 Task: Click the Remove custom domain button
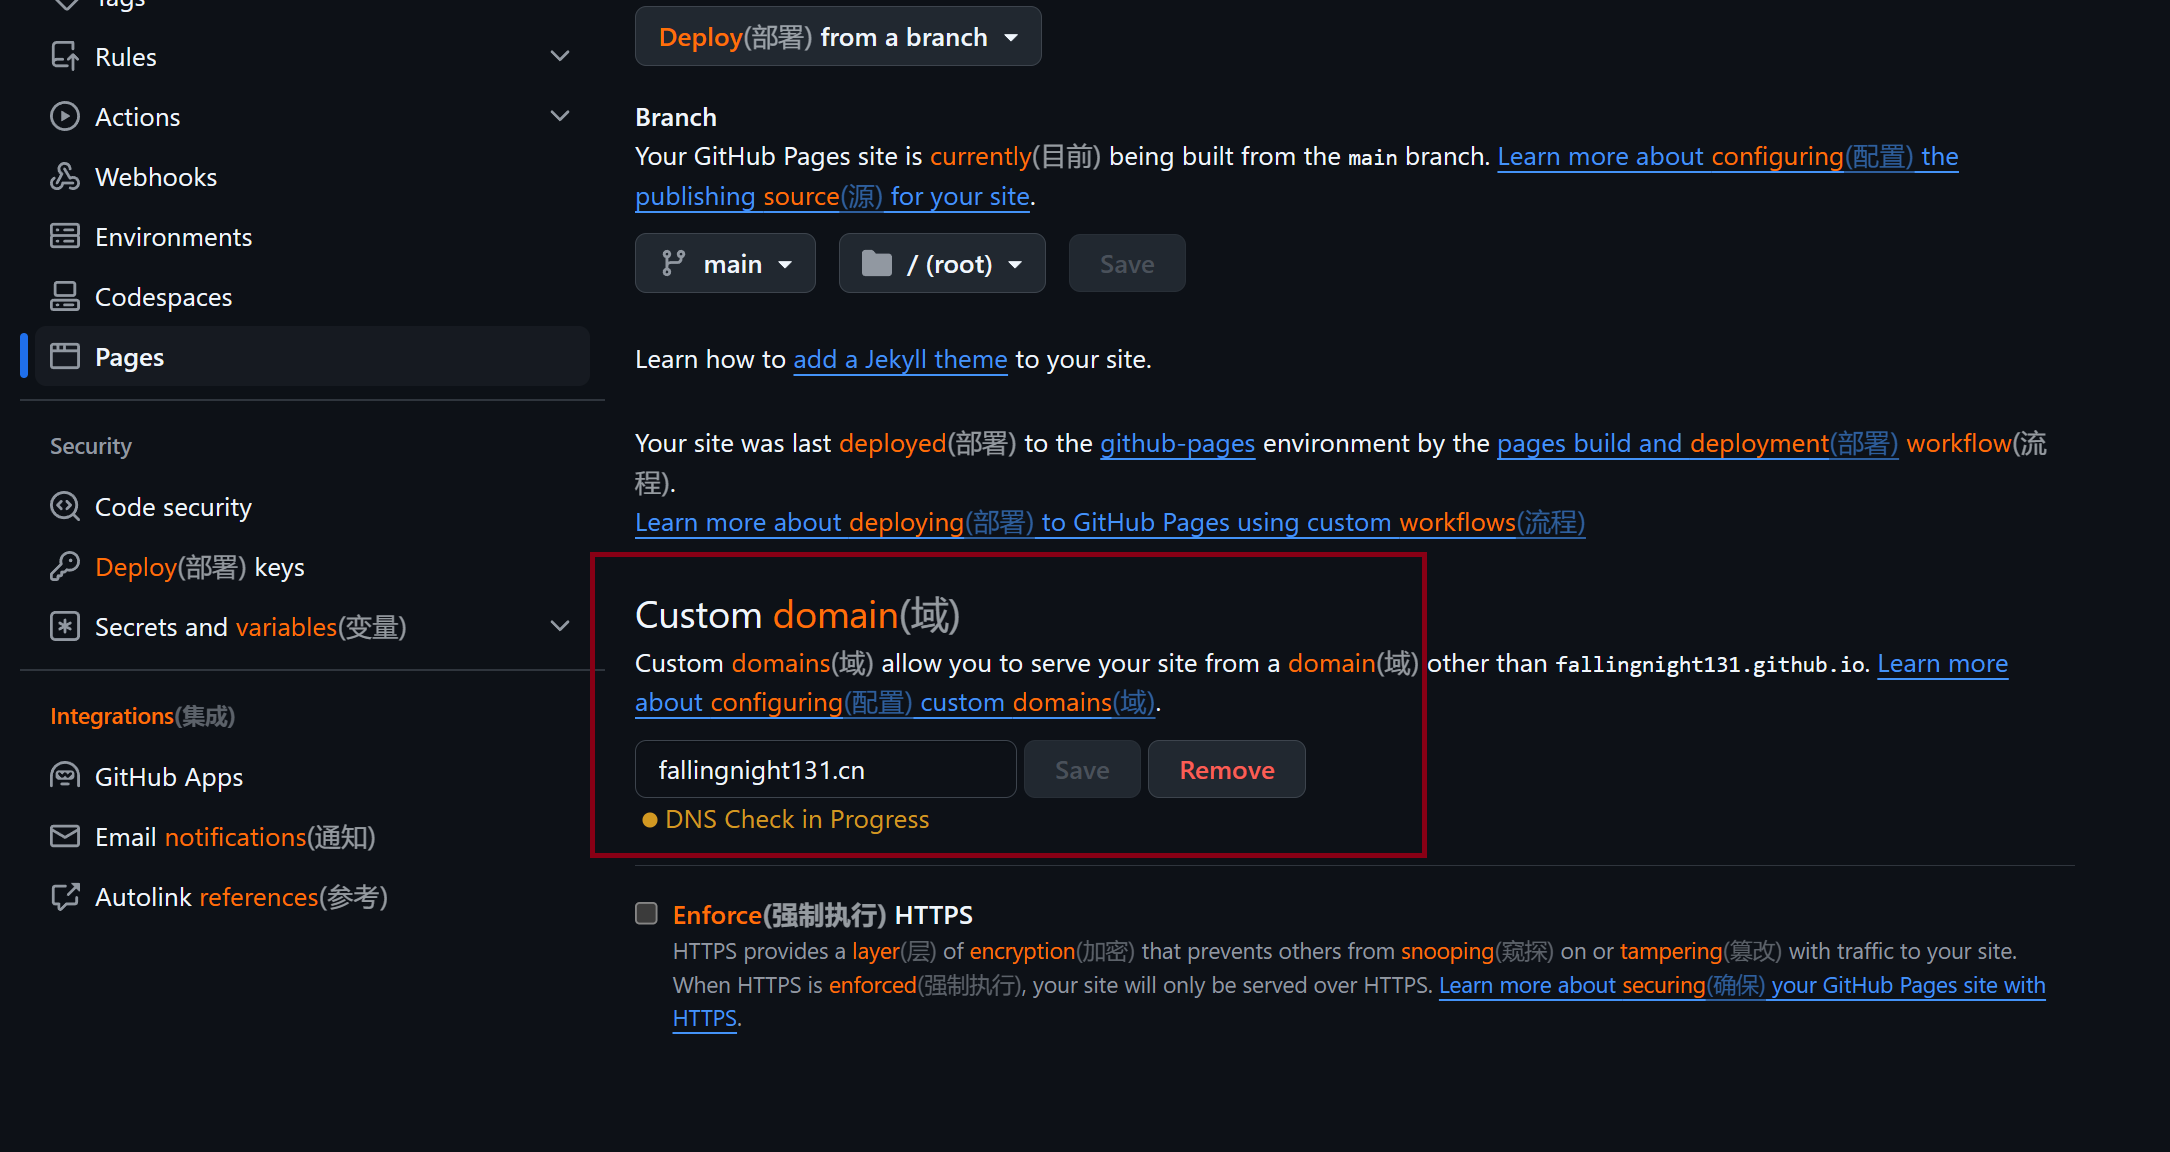coord(1226,770)
